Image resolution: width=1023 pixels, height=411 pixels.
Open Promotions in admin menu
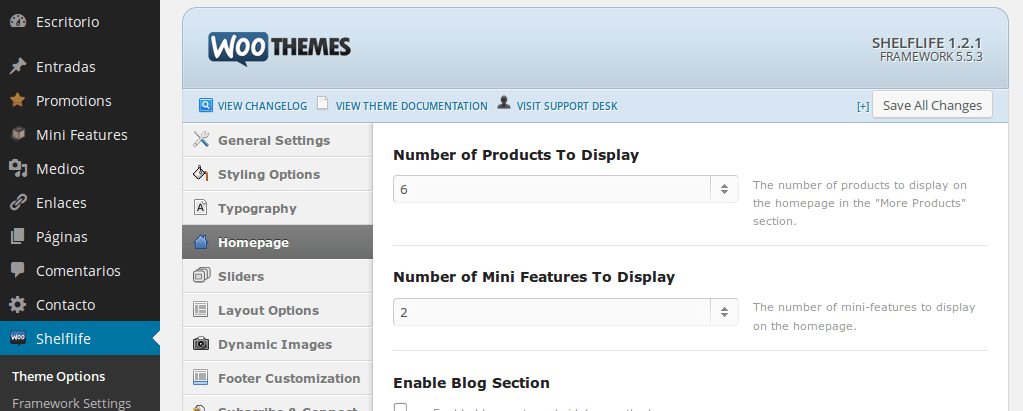point(80,100)
